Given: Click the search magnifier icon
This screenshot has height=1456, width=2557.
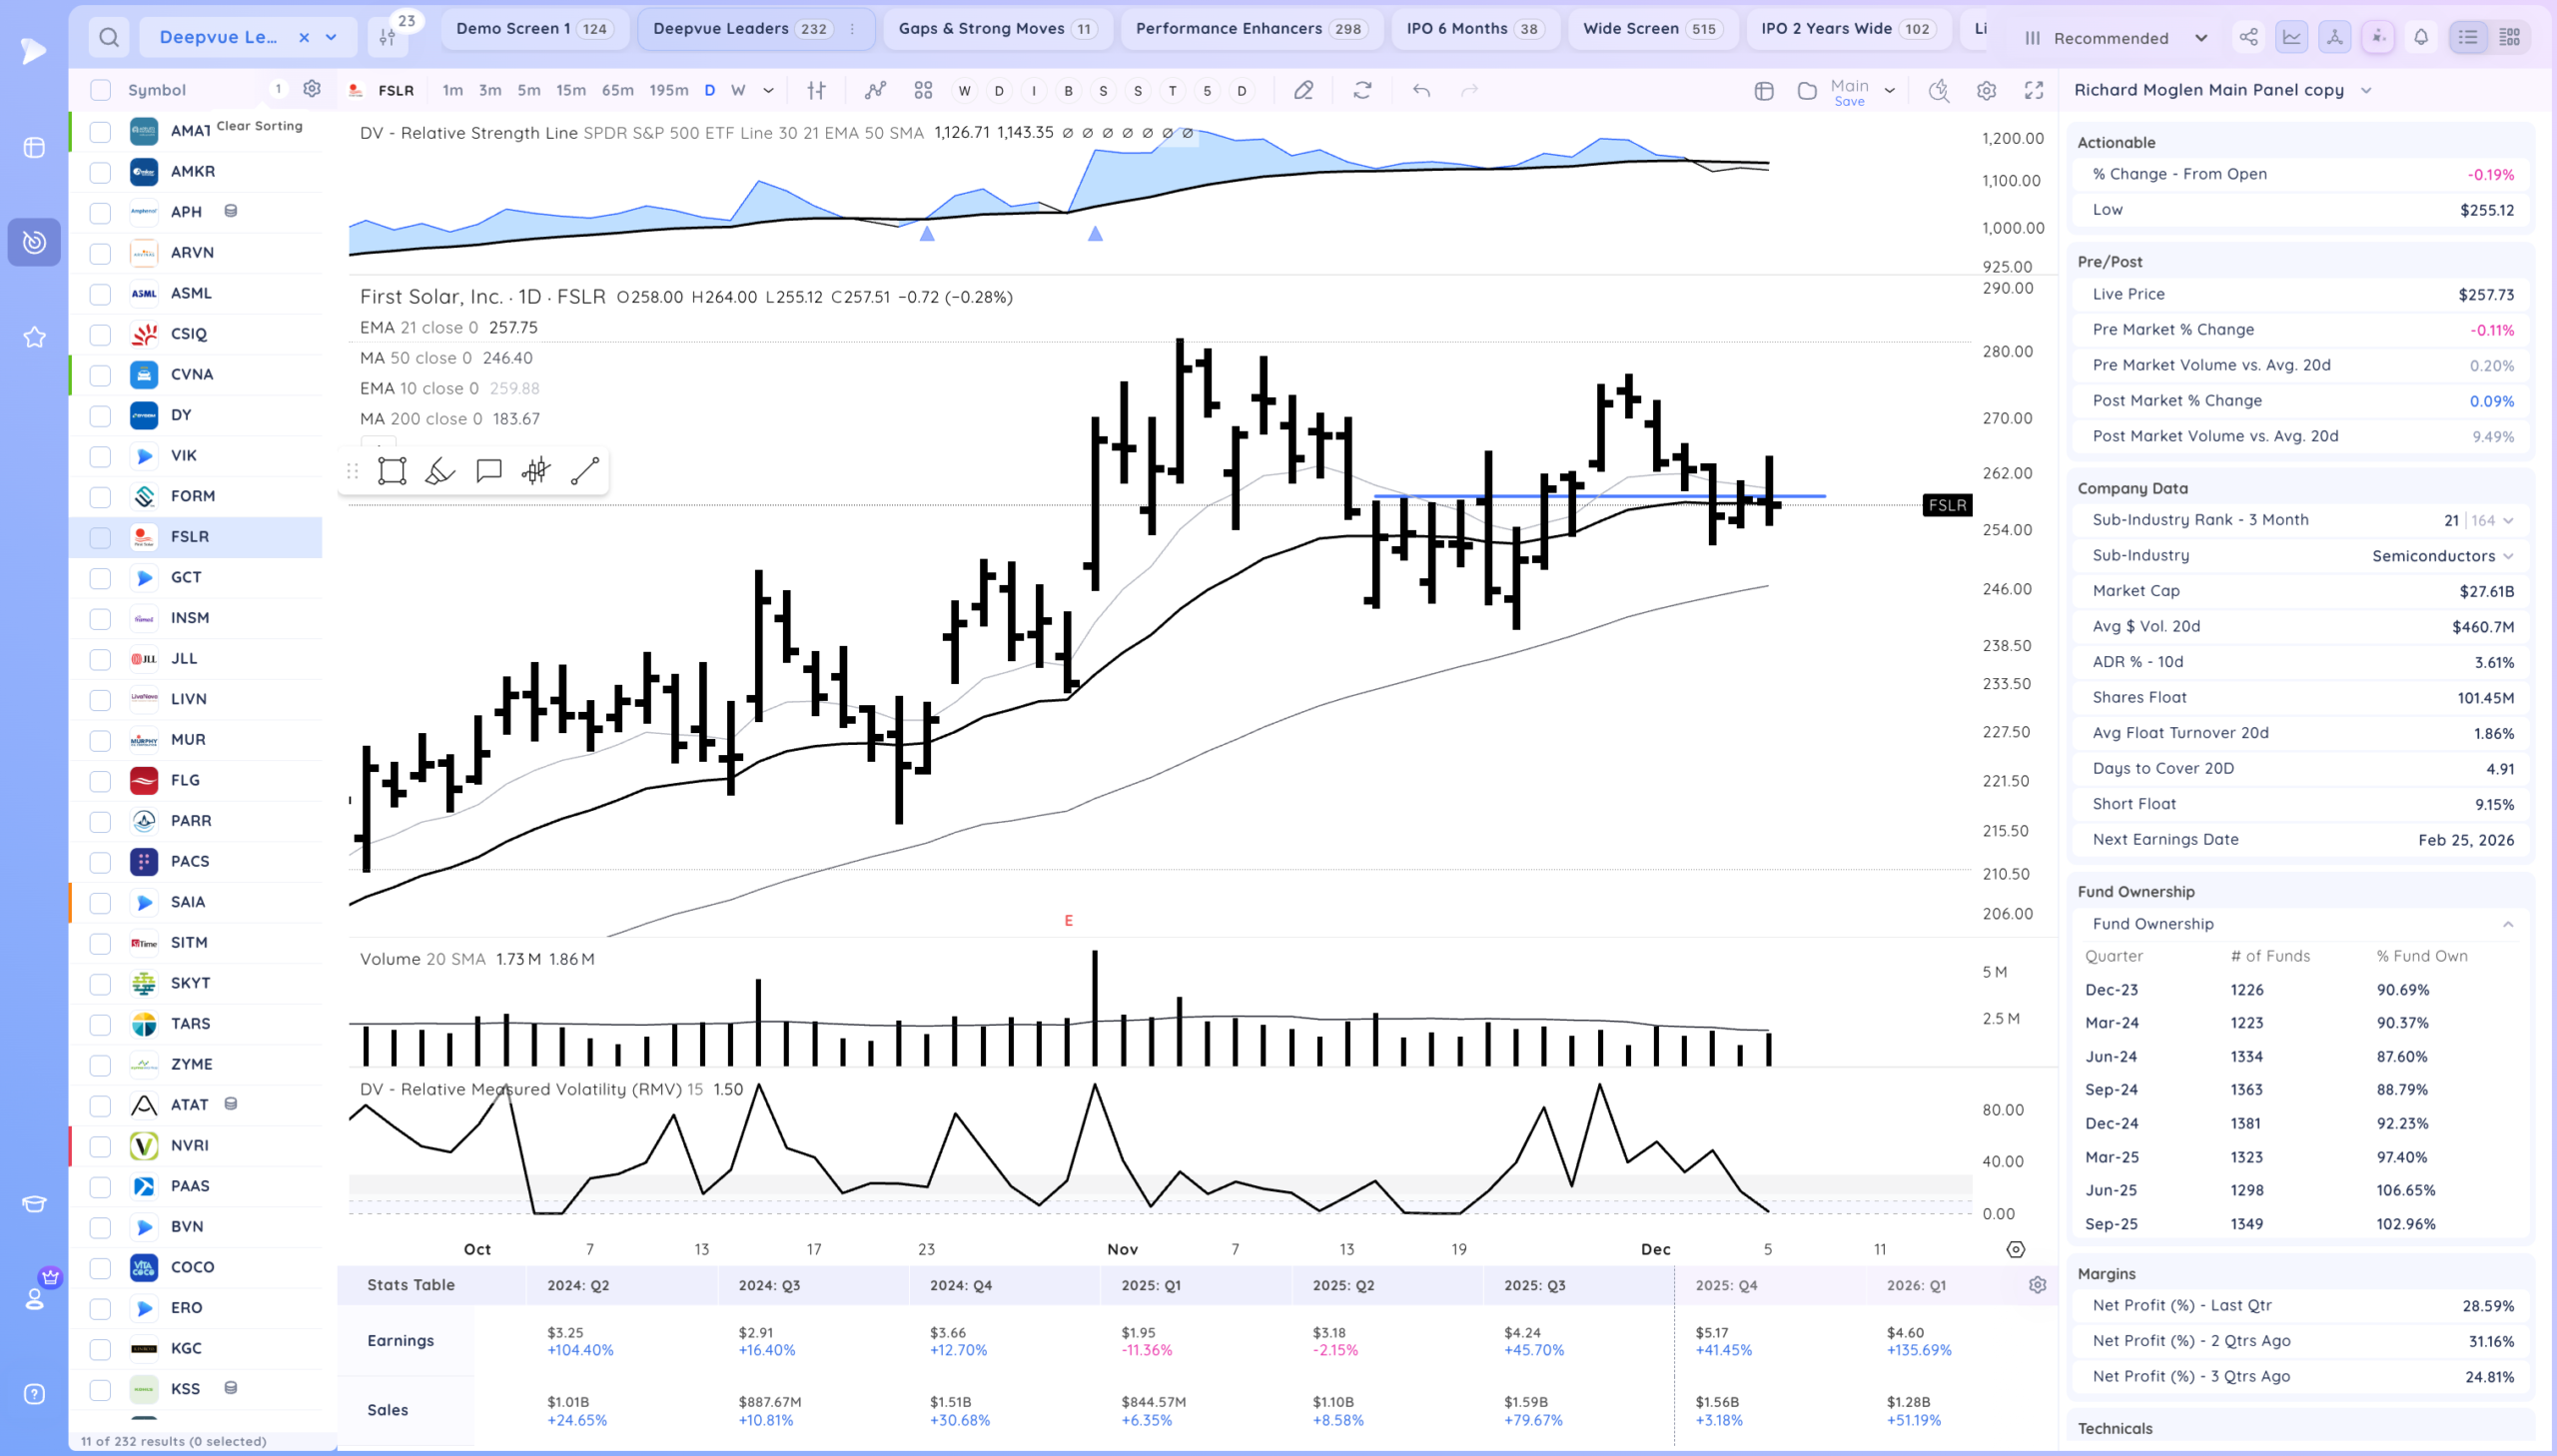Looking at the screenshot, I should [109, 38].
